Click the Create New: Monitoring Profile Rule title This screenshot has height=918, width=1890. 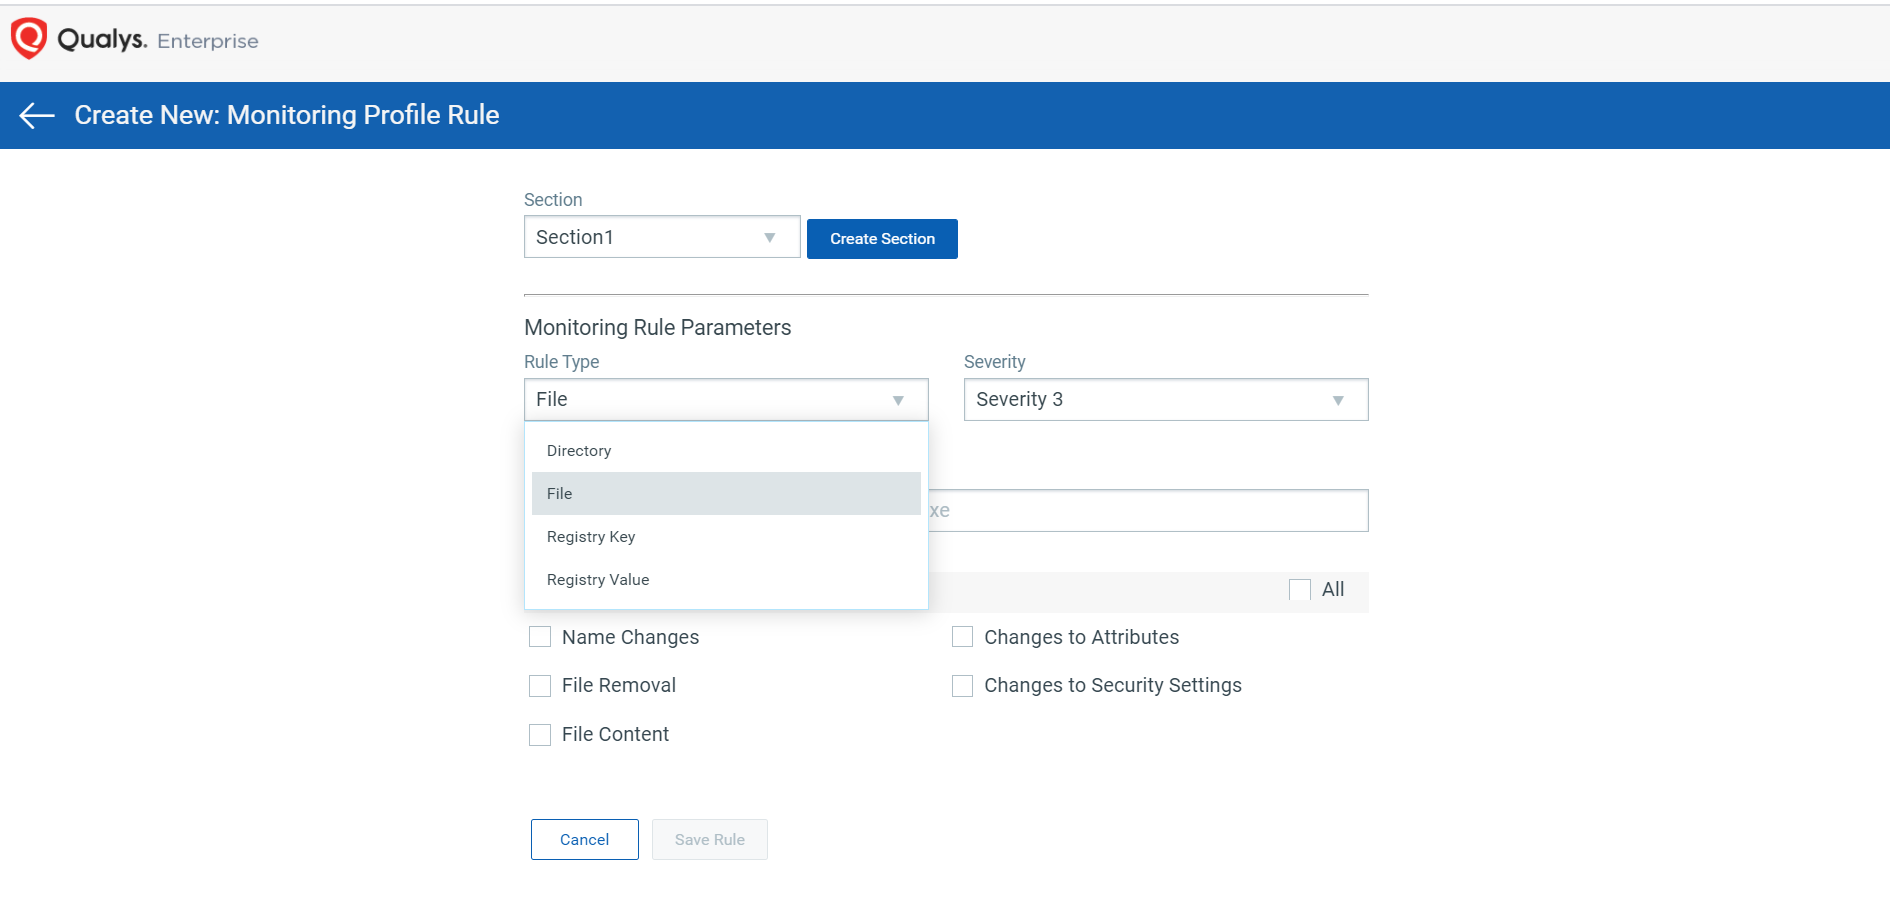[x=287, y=116]
